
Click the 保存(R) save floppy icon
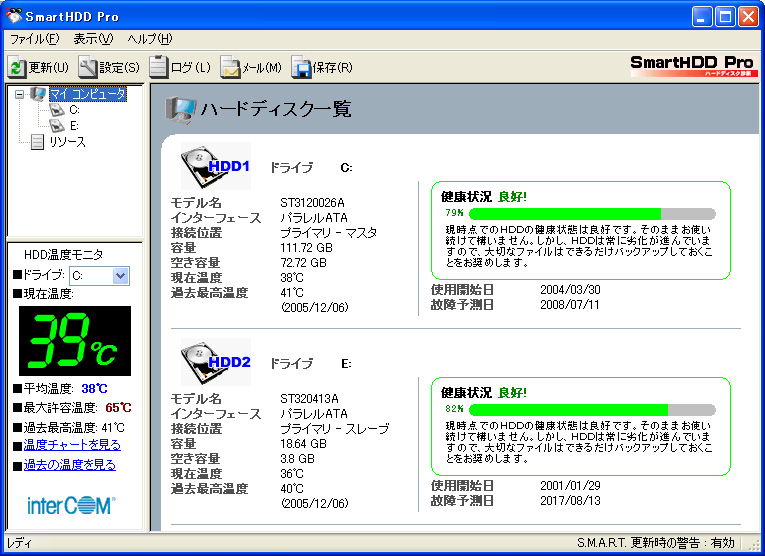point(301,68)
